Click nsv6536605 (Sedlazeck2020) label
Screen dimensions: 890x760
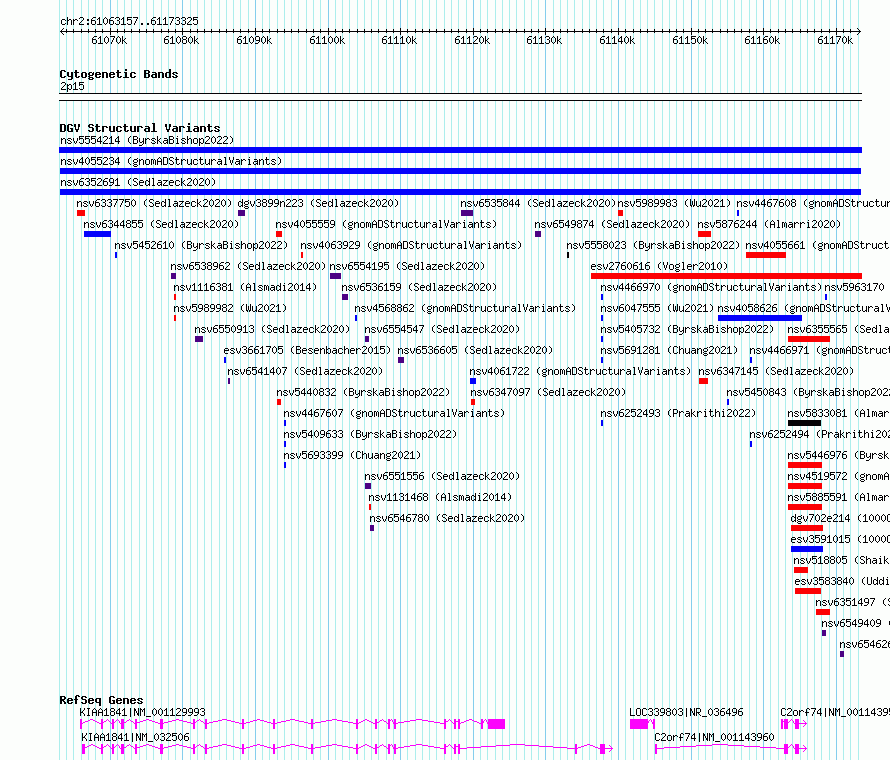pyautogui.click(x=475, y=350)
